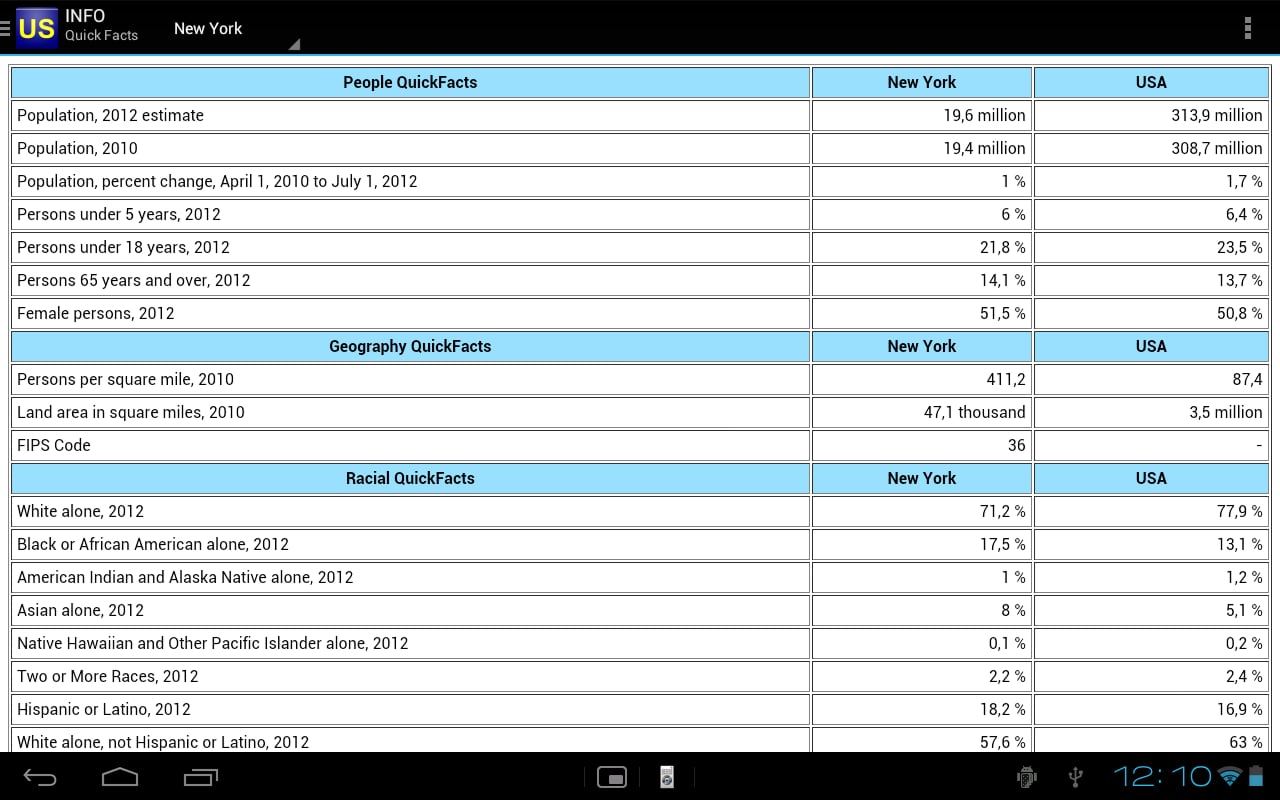Tap the media player icon in navigation bar
1280x800 pixels.
(x=667, y=777)
